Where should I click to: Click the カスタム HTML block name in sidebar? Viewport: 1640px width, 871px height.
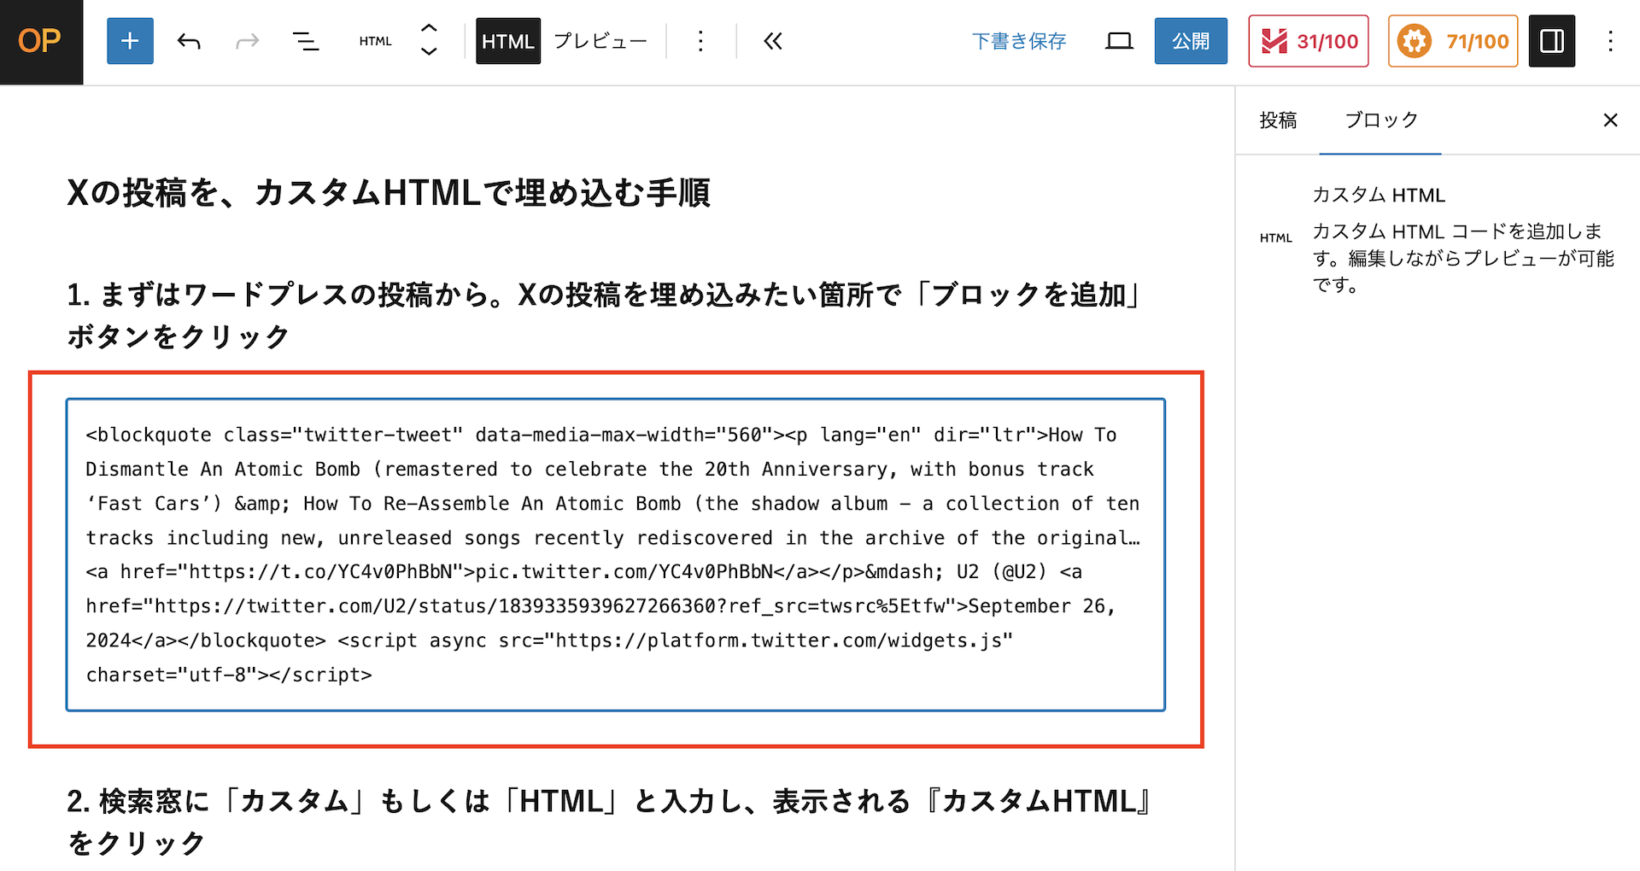pos(1378,195)
